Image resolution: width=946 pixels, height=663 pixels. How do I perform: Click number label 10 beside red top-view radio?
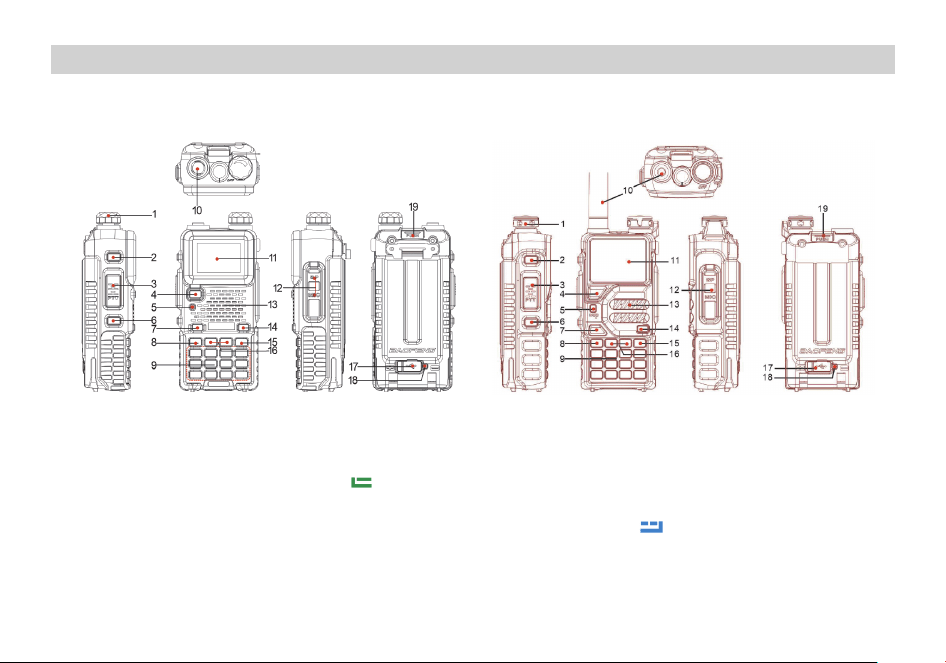(627, 190)
